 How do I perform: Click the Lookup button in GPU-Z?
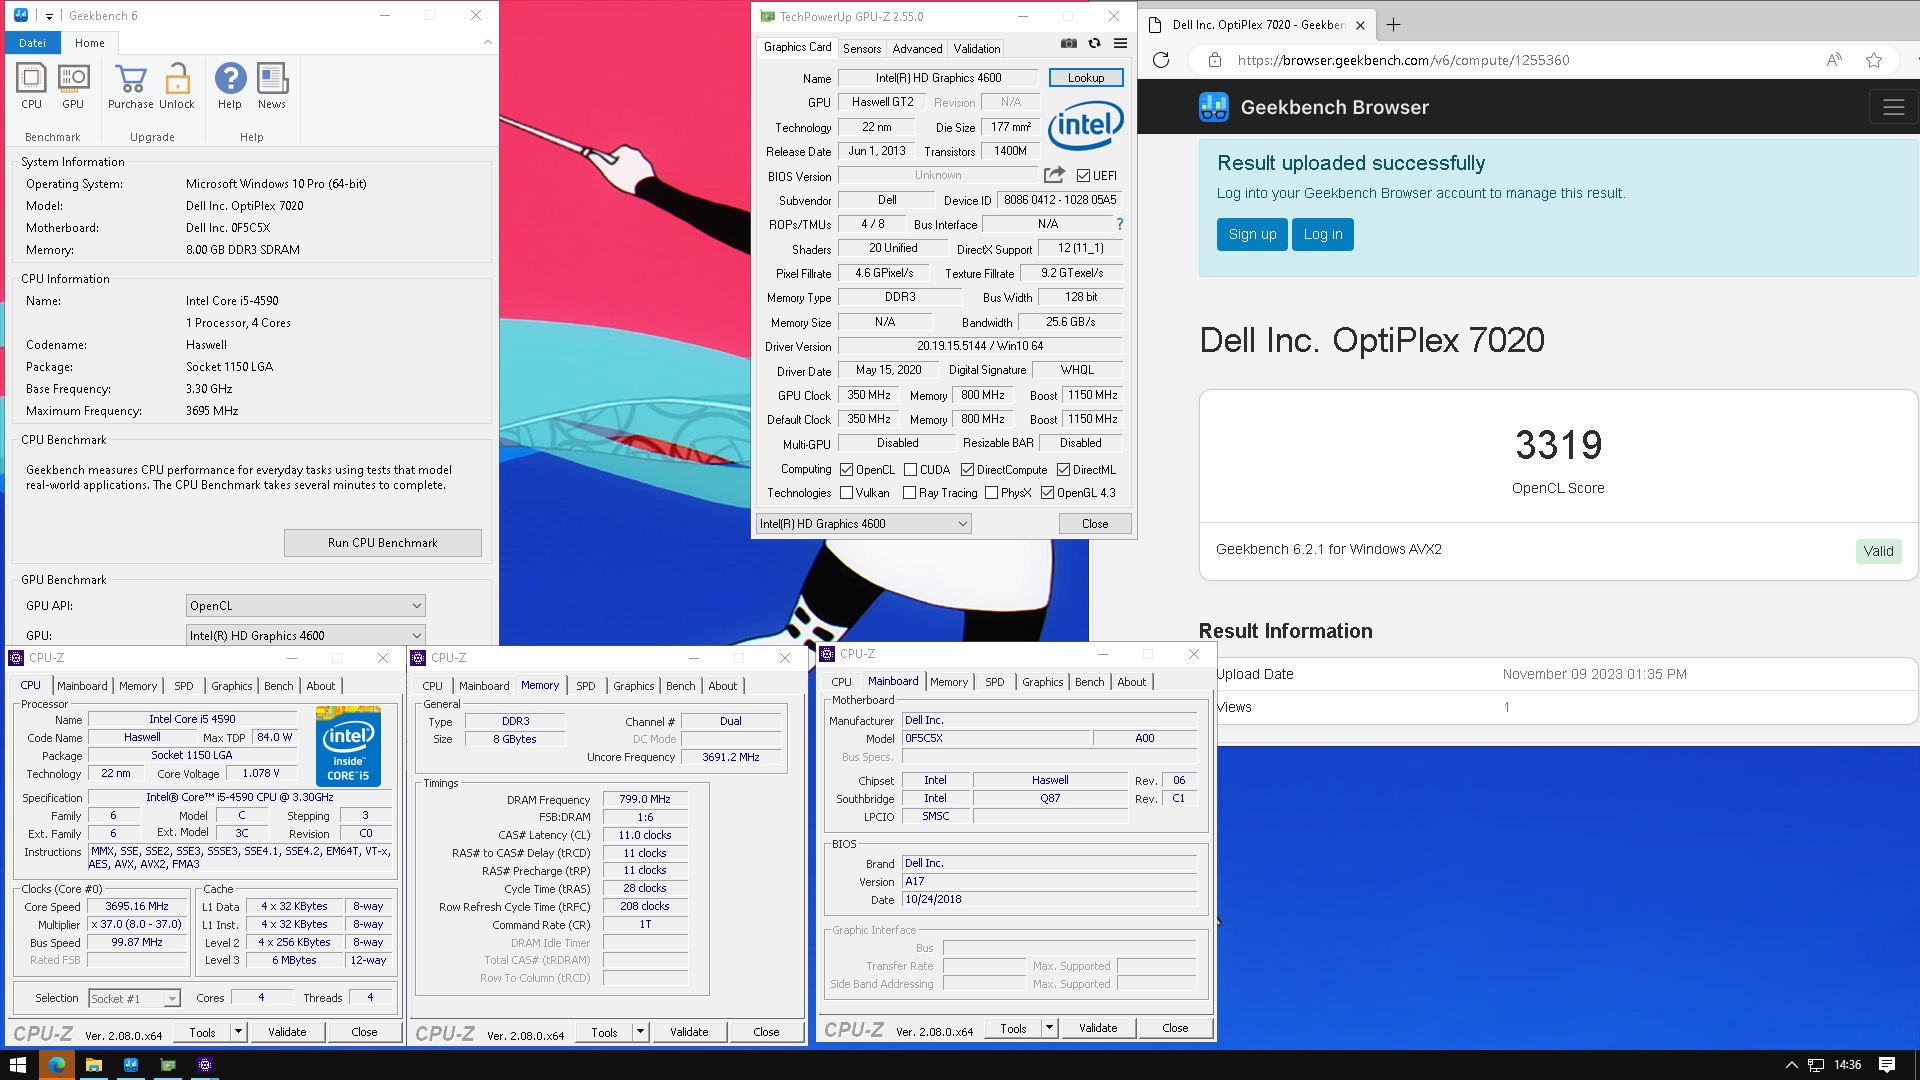point(1086,78)
